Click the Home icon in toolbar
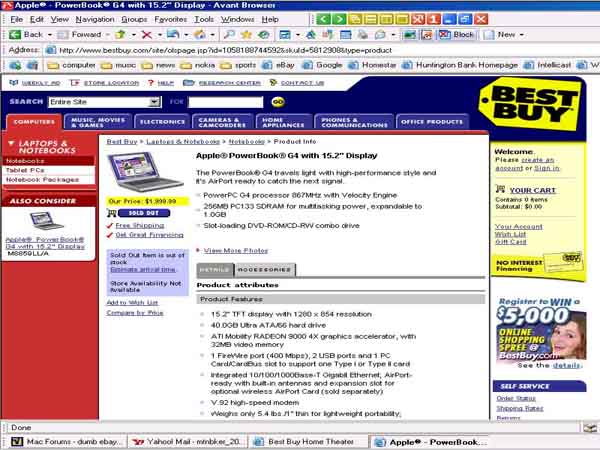The width and height of the screenshot is (600, 450). coord(199,35)
